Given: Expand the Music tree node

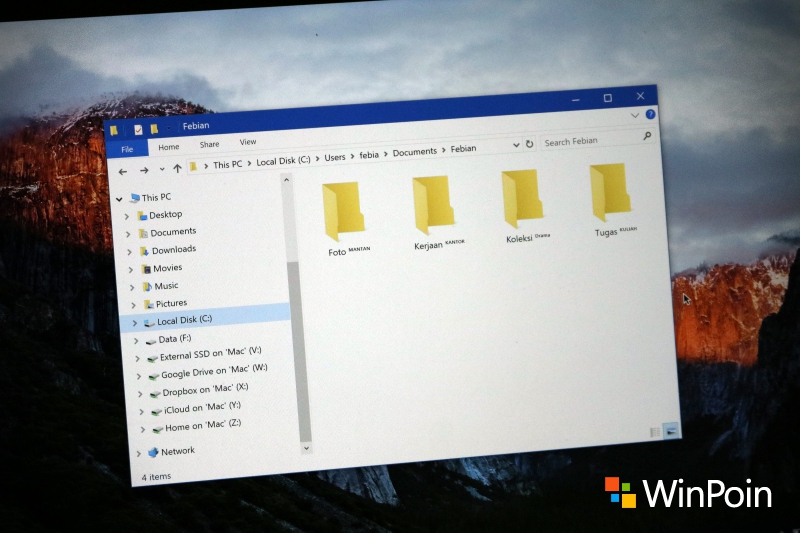Looking at the screenshot, I should click(x=132, y=288).
